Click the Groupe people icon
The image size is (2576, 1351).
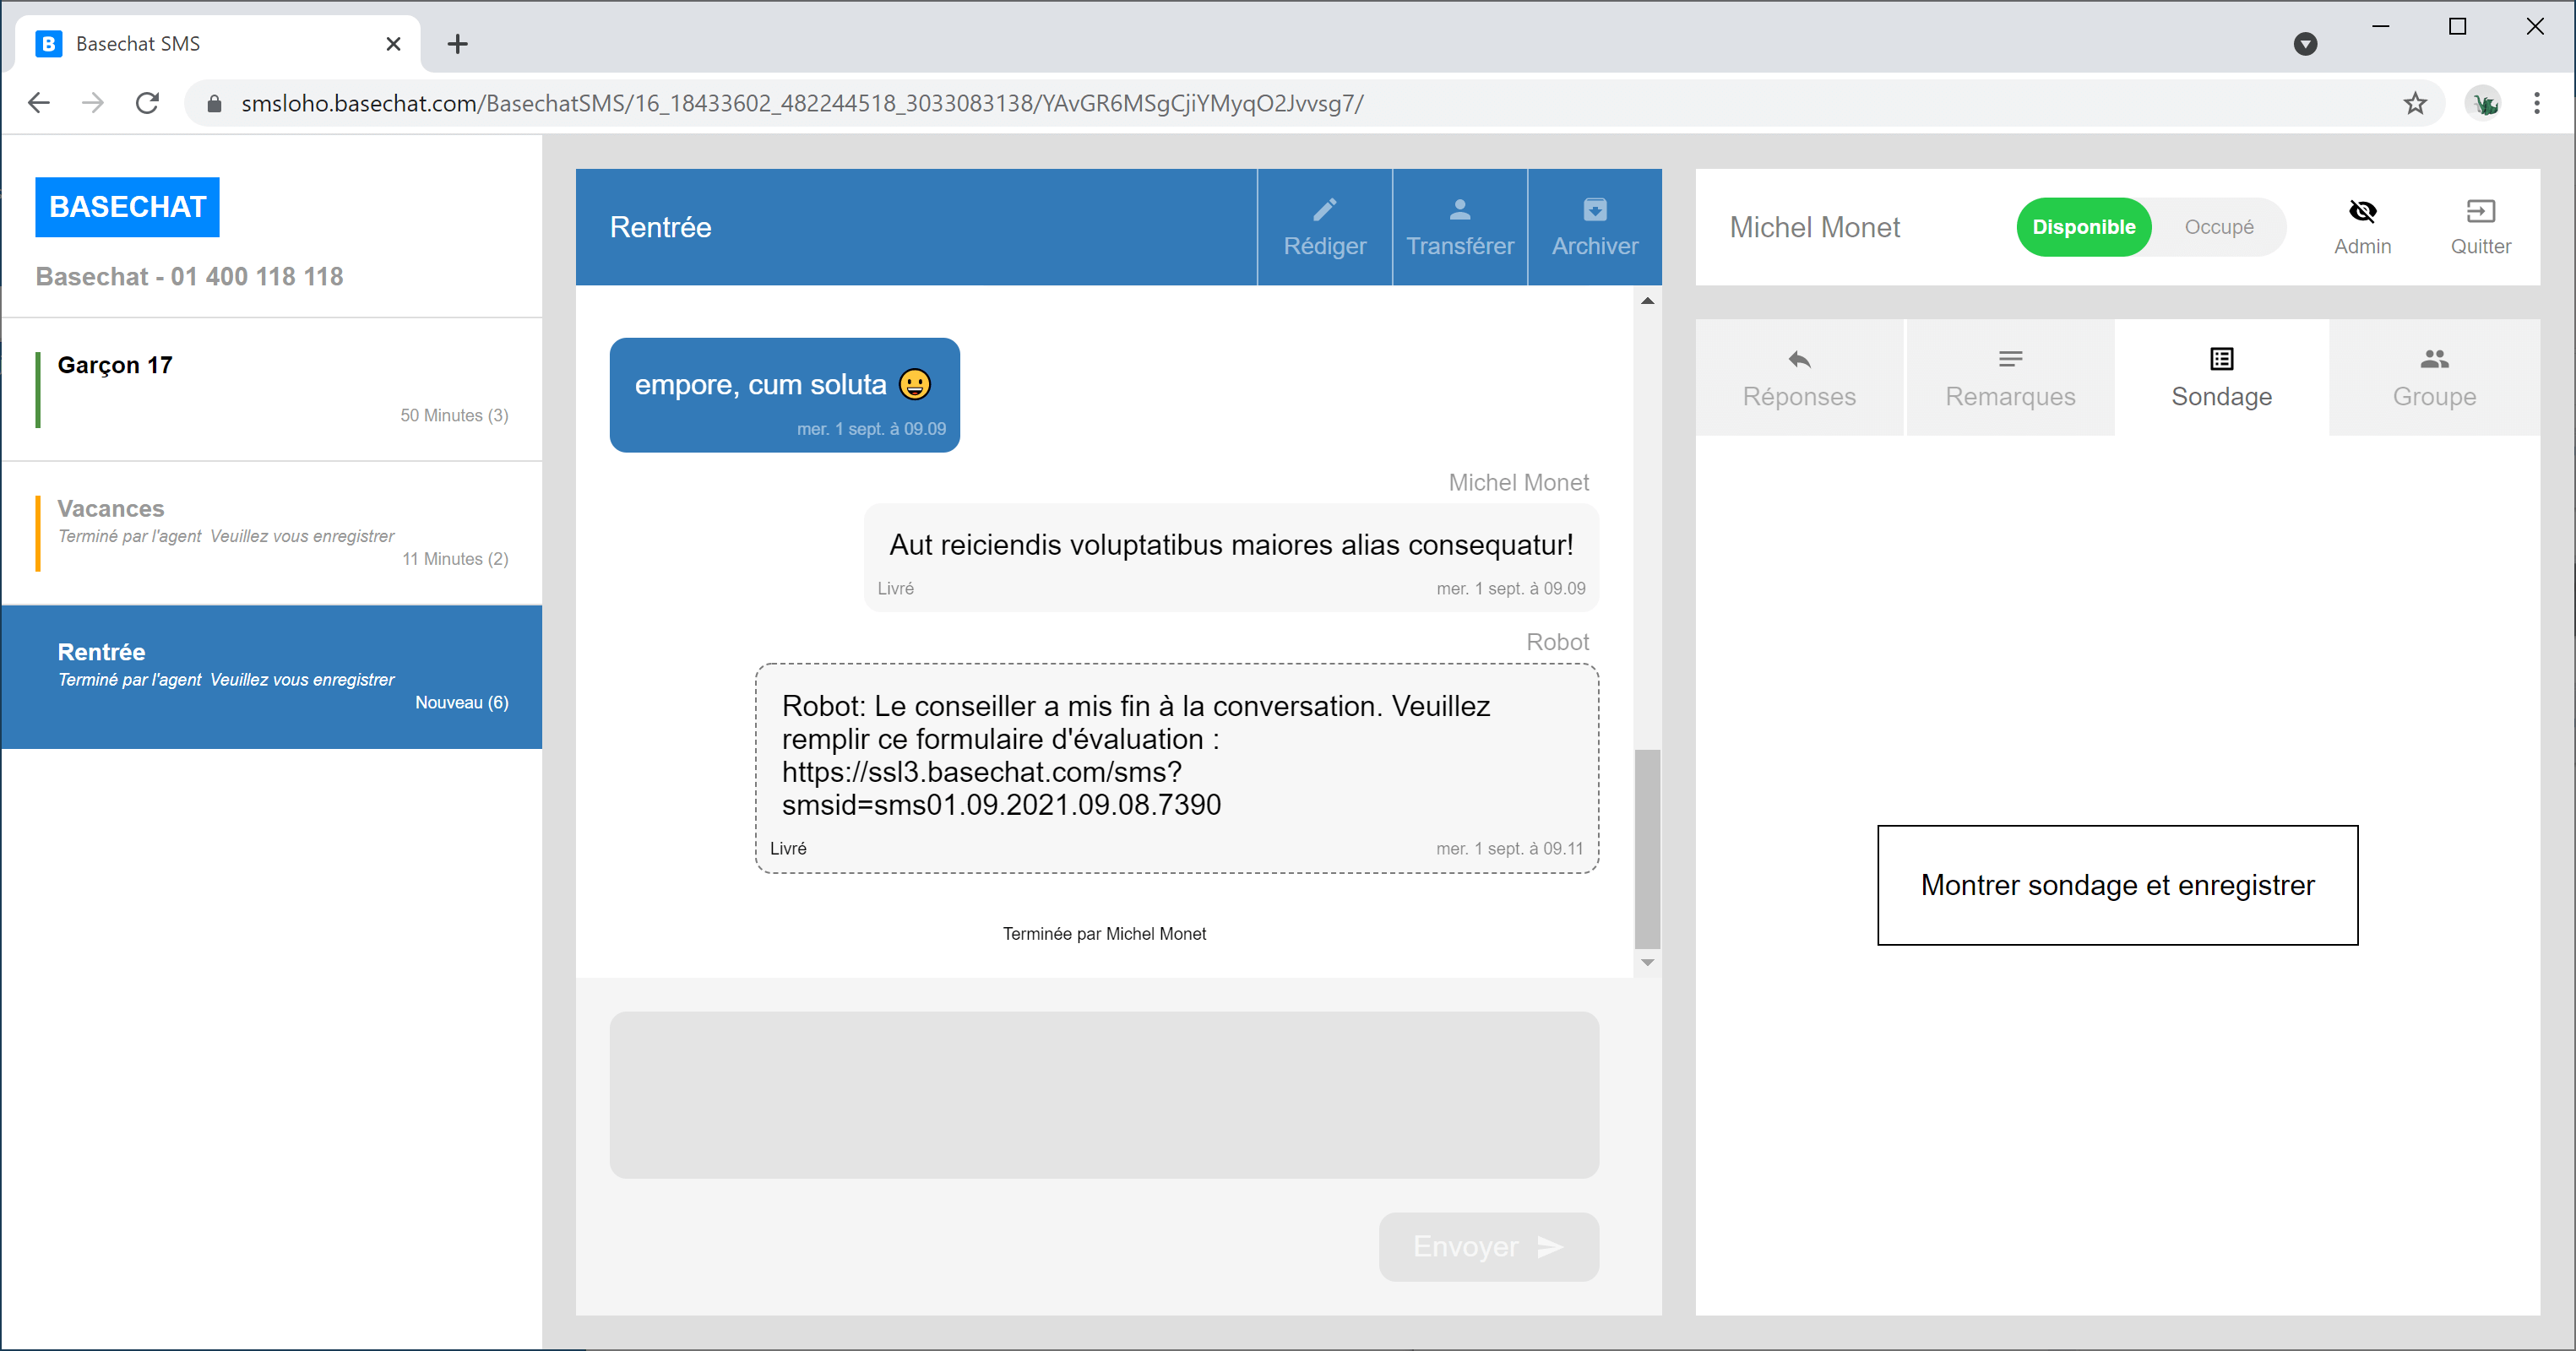(x=2433, y=359)
